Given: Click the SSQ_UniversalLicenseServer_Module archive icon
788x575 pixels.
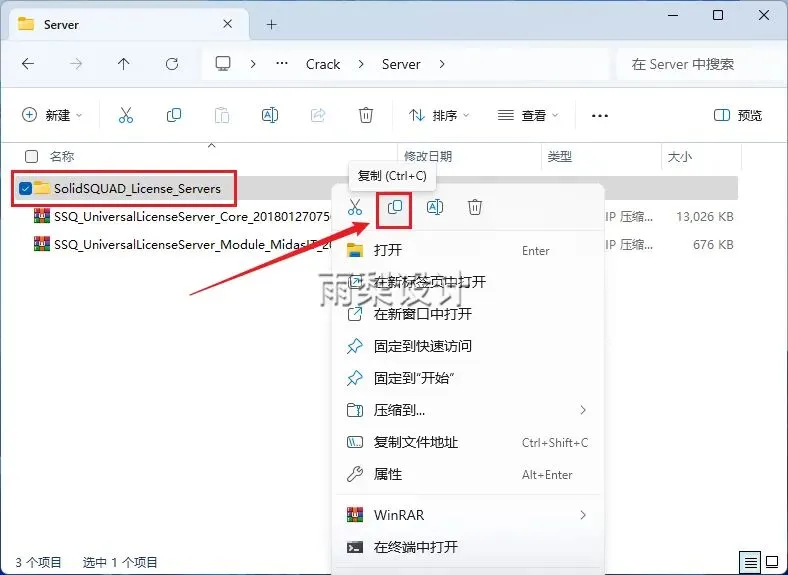Looking at the screenshot, I should (x=42, y=244).
